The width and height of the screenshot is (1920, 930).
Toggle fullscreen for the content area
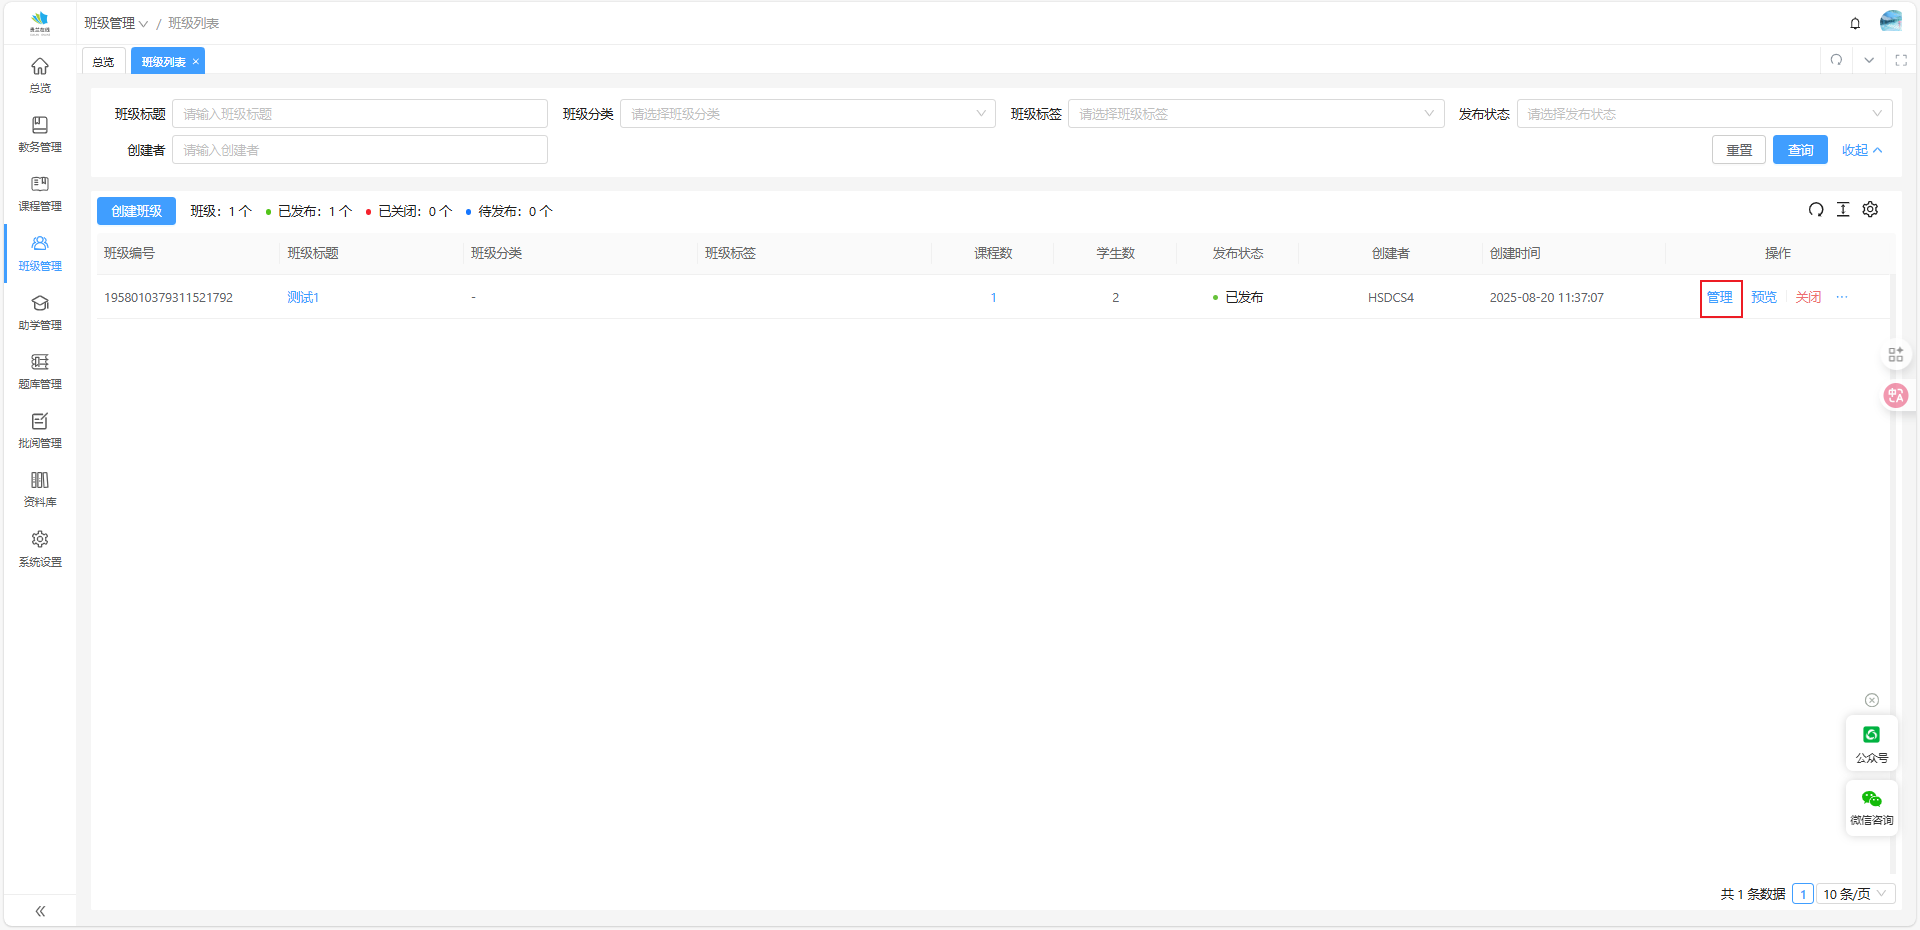1901,60
